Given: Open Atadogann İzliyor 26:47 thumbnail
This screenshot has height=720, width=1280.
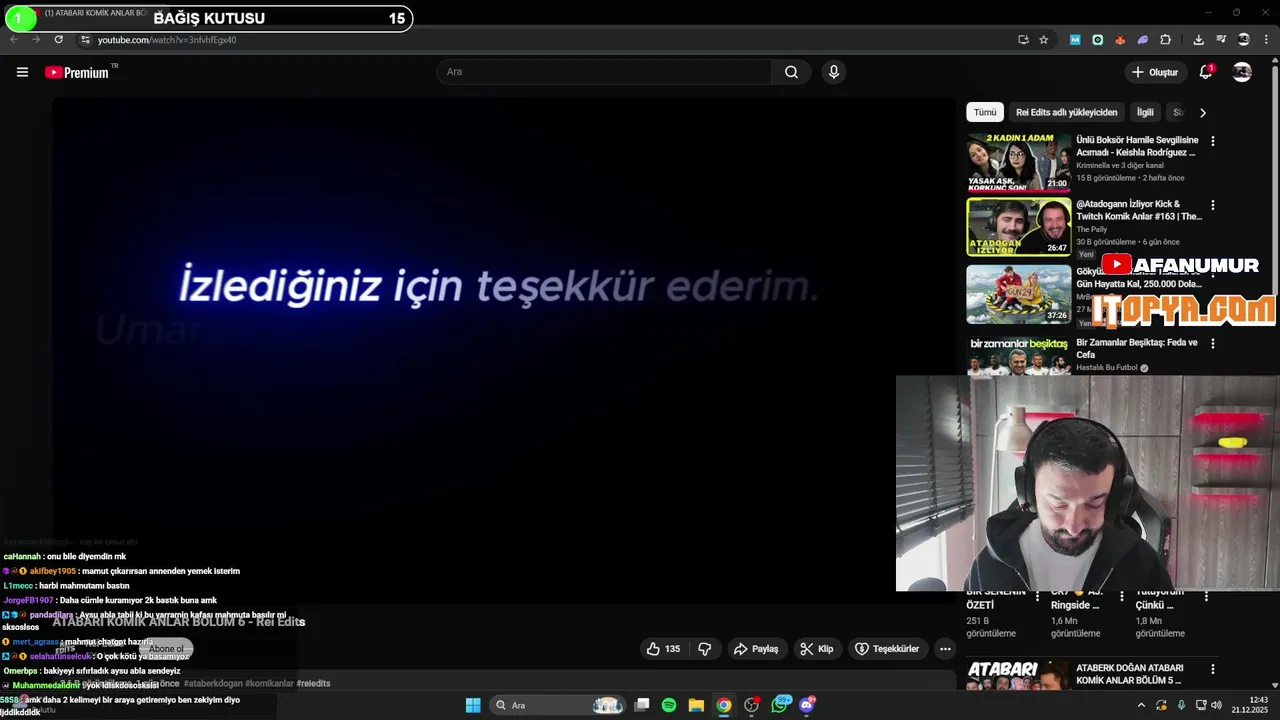Looking at the screenshot, I should click(1019, 227).
